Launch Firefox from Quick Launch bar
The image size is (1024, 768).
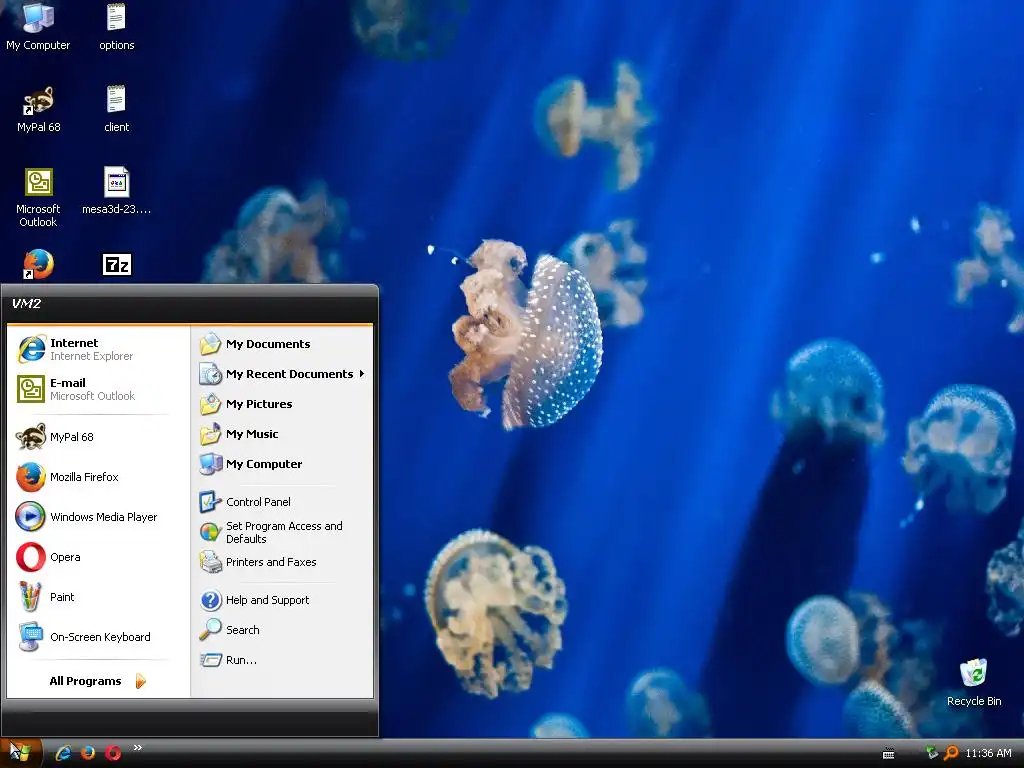[x=88, y=753]
